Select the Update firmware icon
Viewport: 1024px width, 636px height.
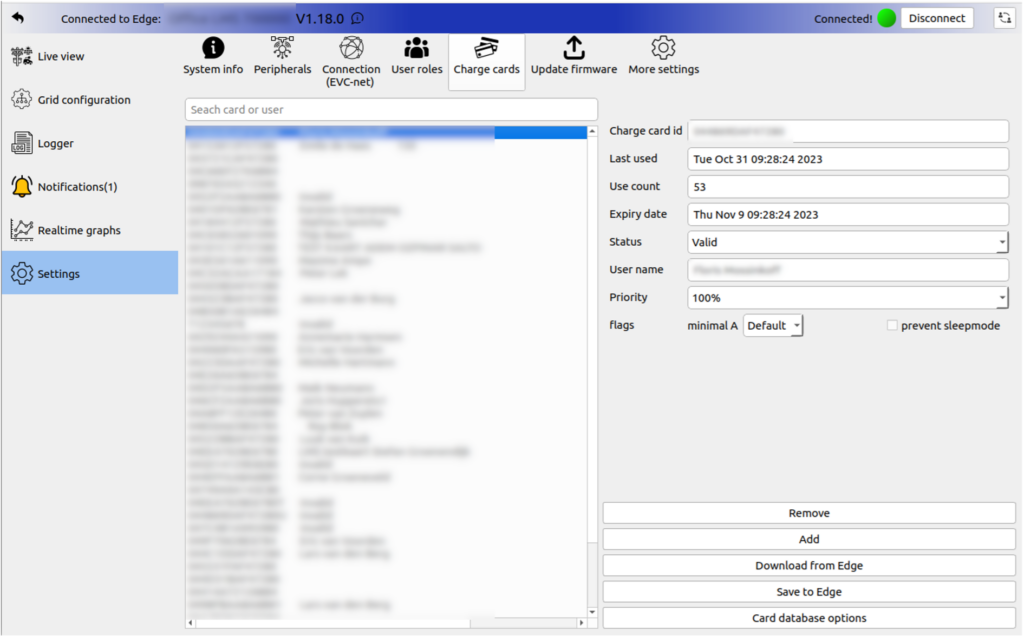pyautogui.click(x=573, y=57)
